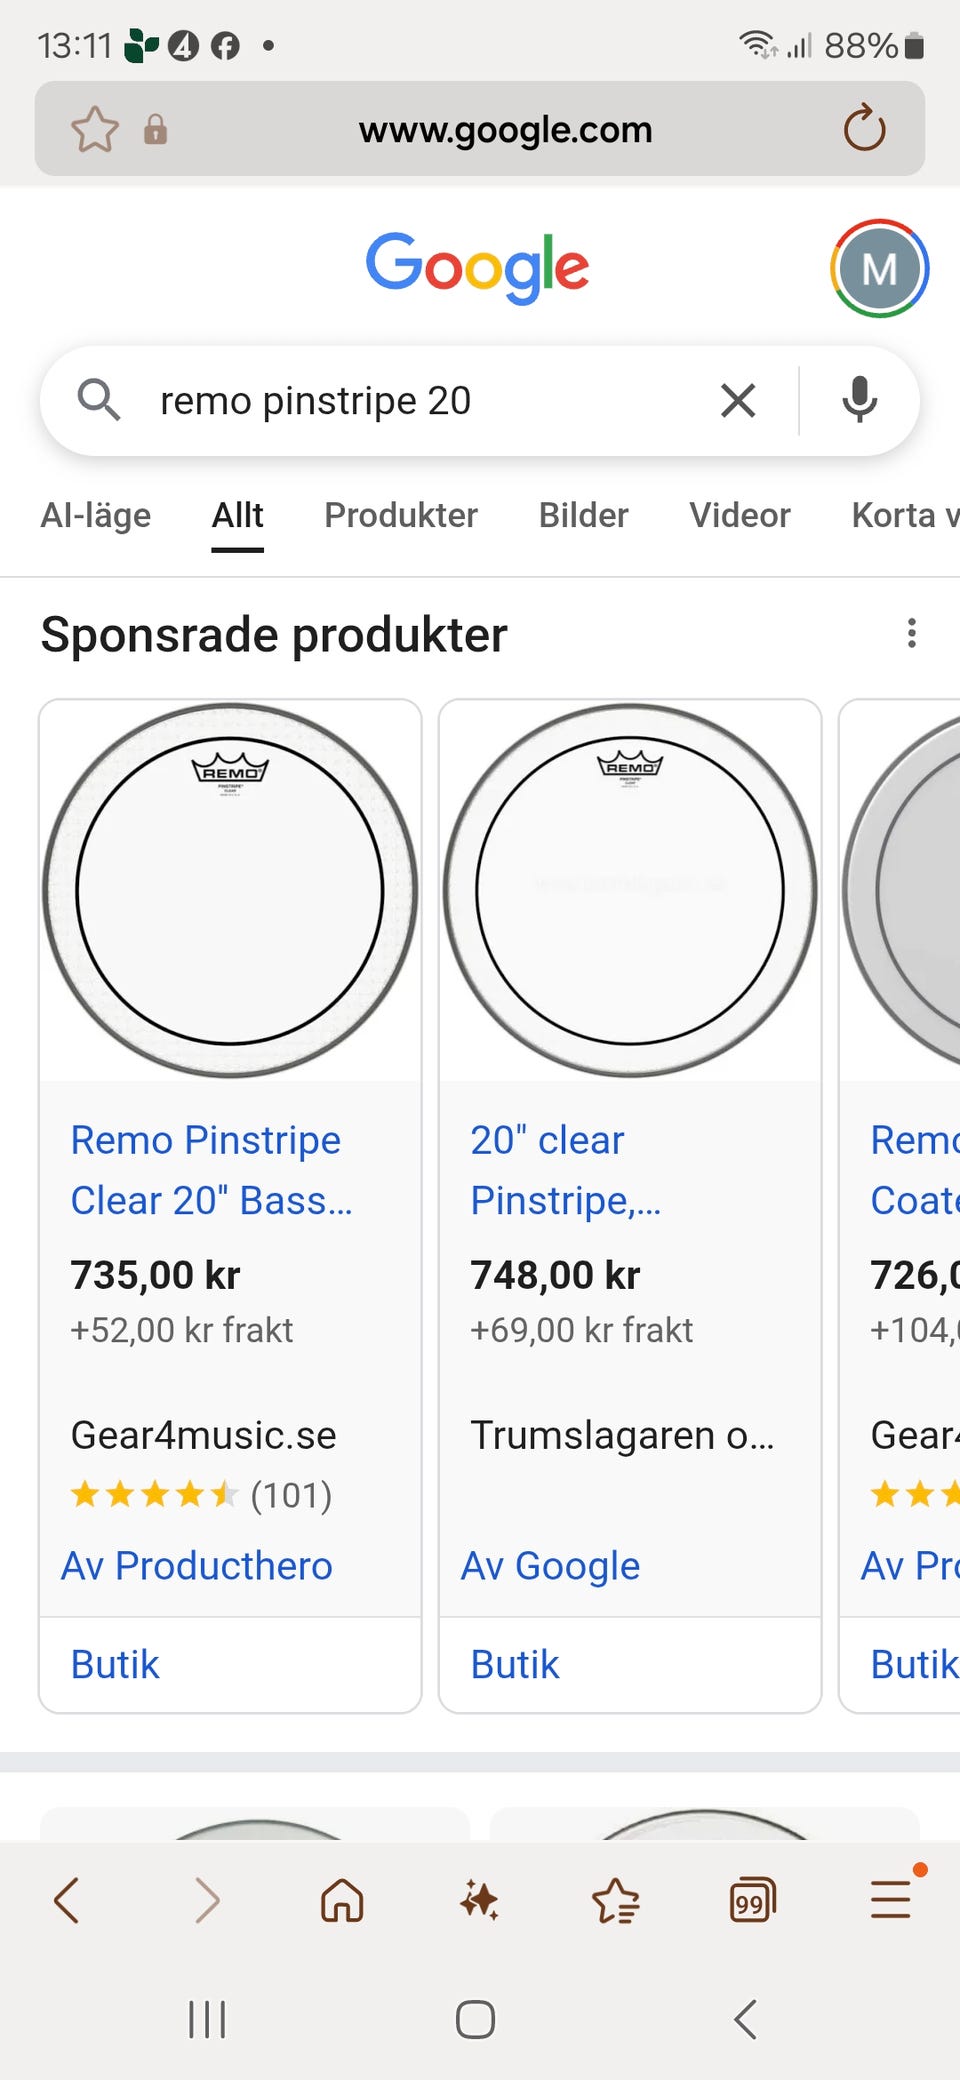
Task: Tap the 20" clear Pinstripe drumhead image
Action: pos(630,890)
